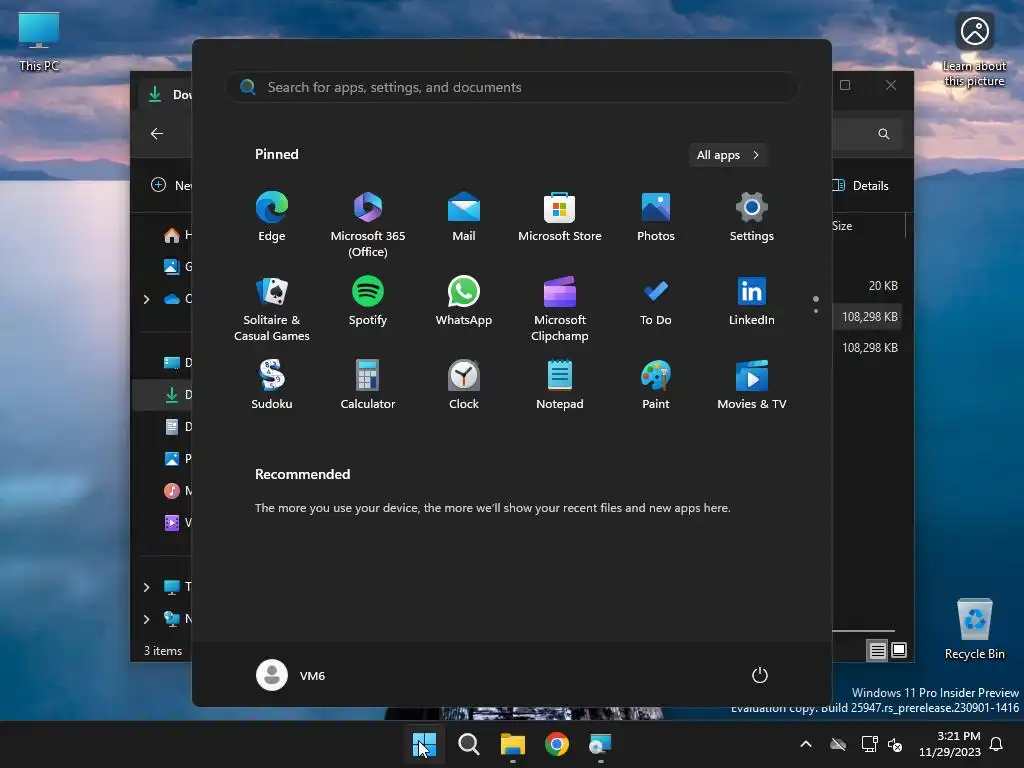Click File Explorer back arrow

tap(157, 134)
